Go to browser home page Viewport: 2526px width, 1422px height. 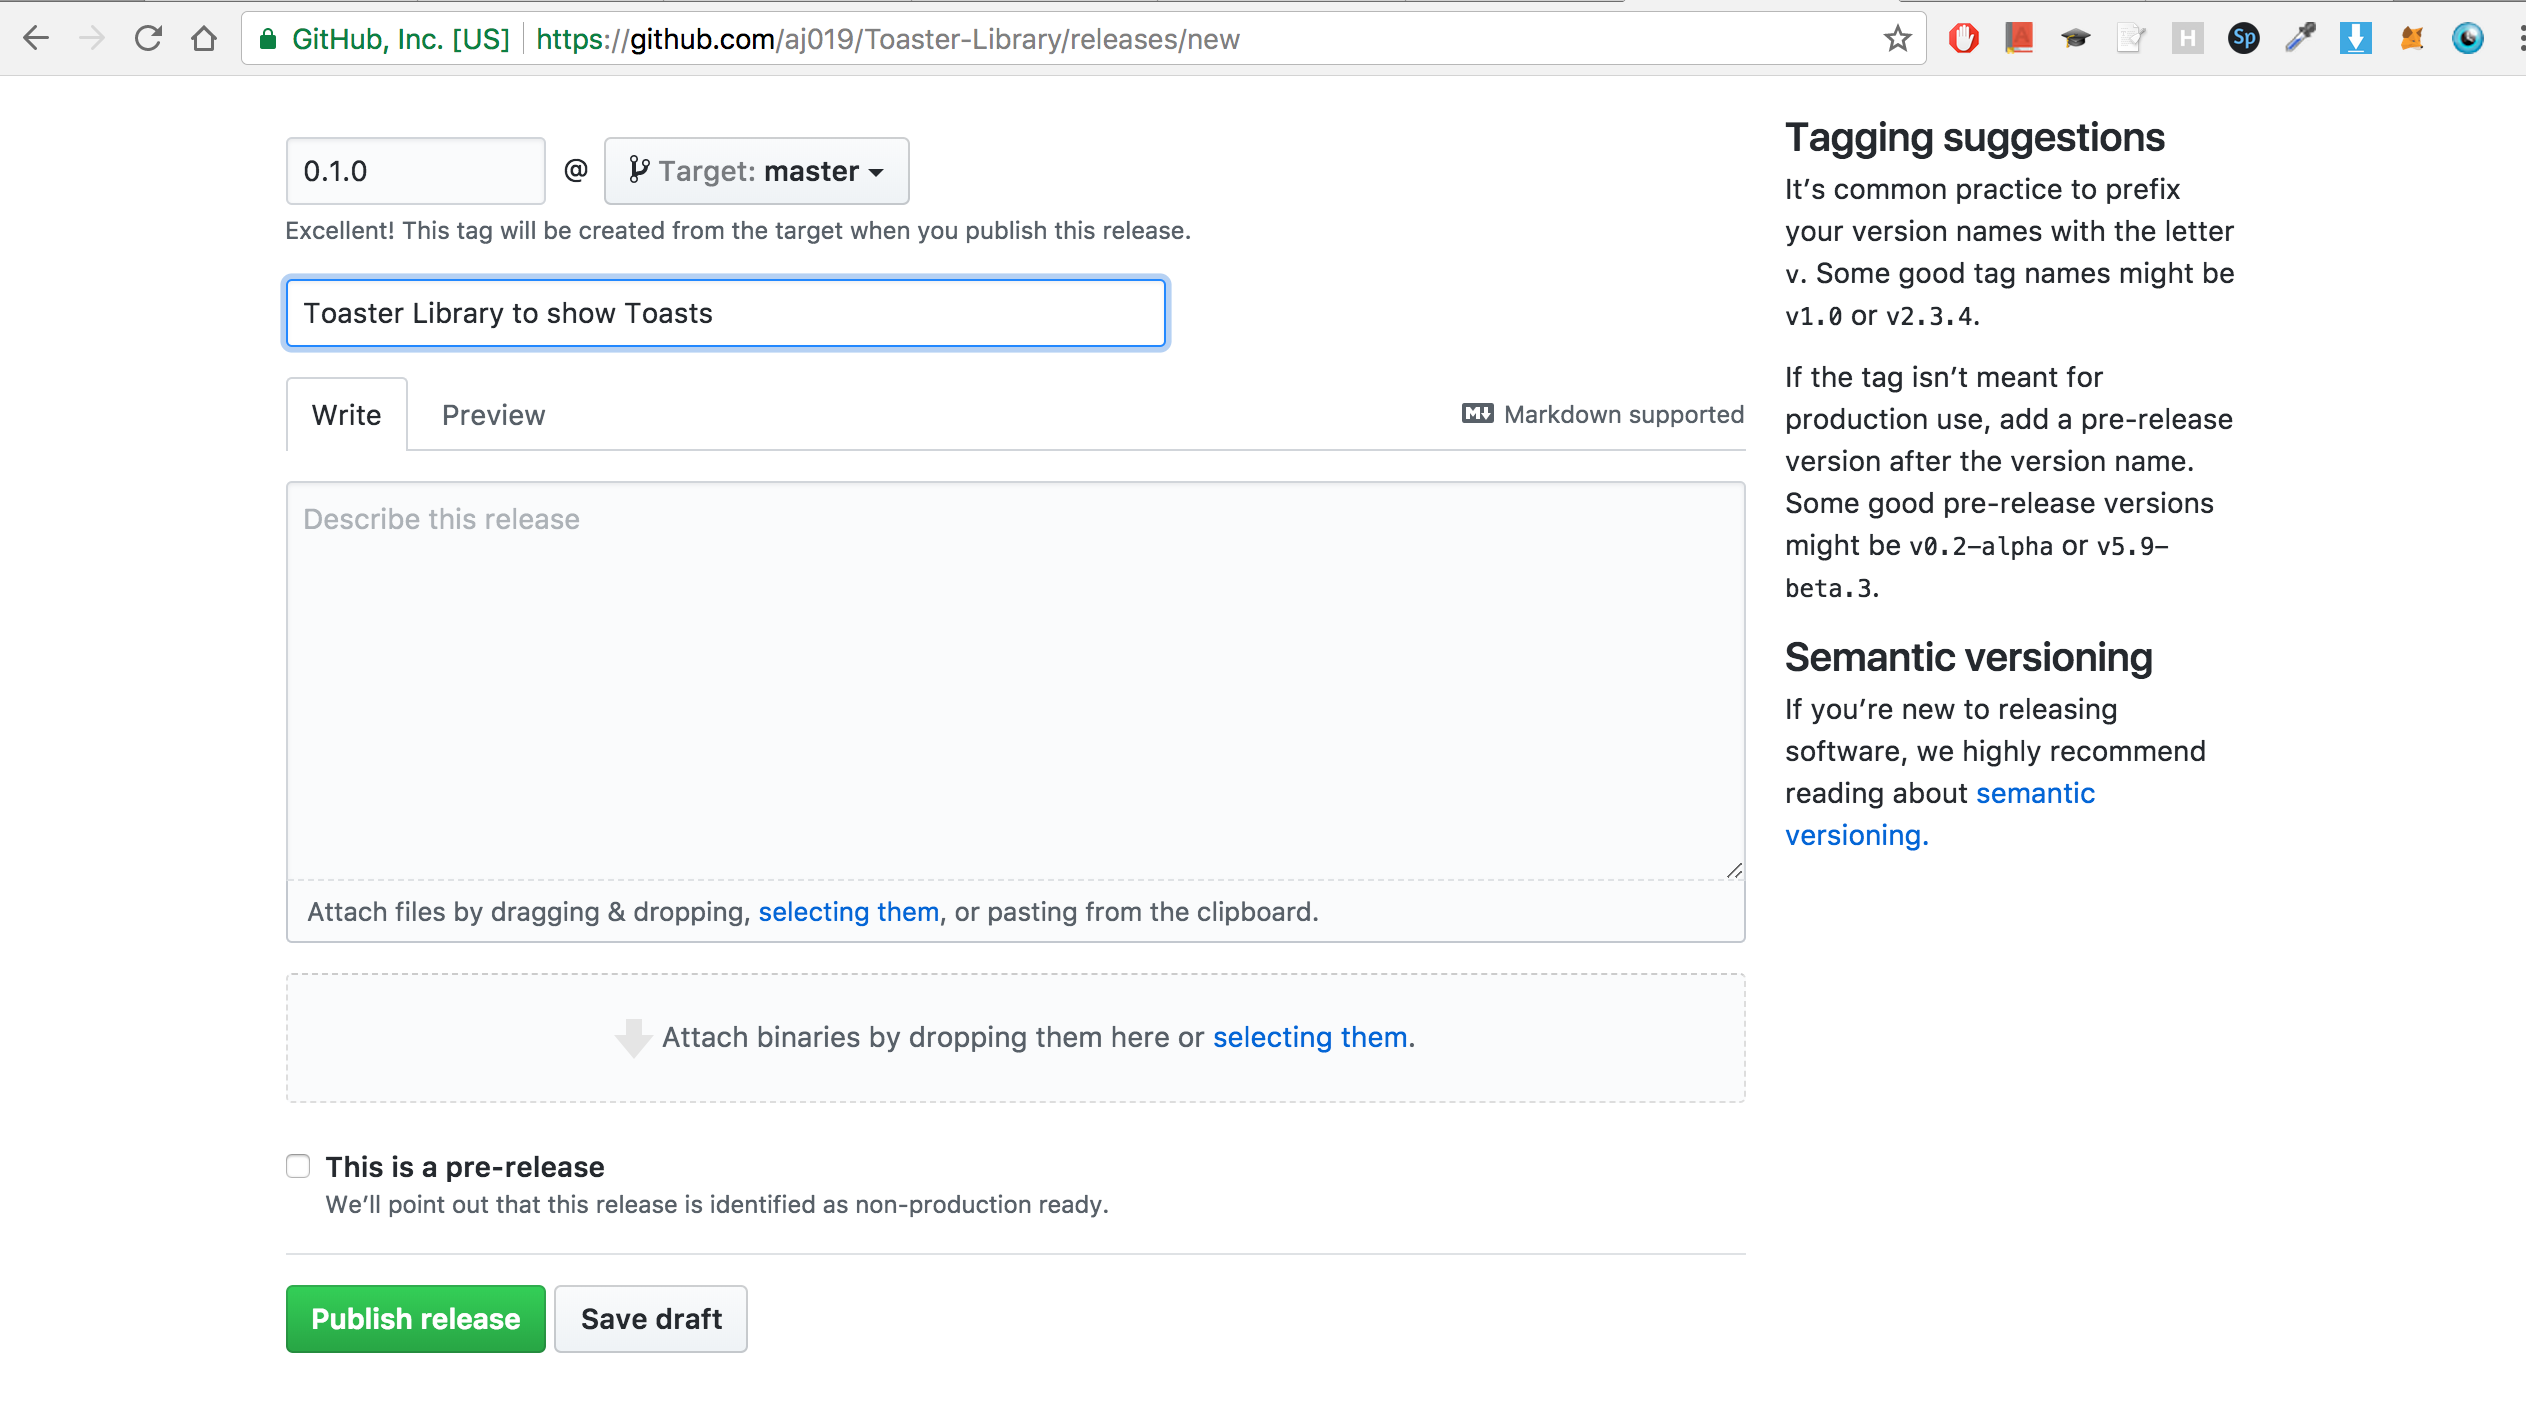click(204, 39)
